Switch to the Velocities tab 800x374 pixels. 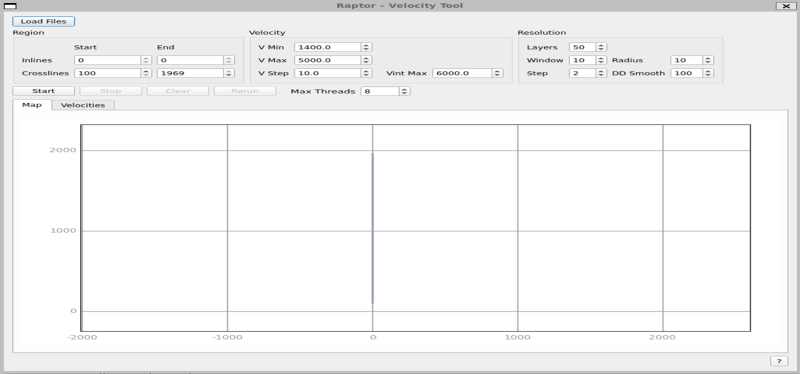pos(83,105)
